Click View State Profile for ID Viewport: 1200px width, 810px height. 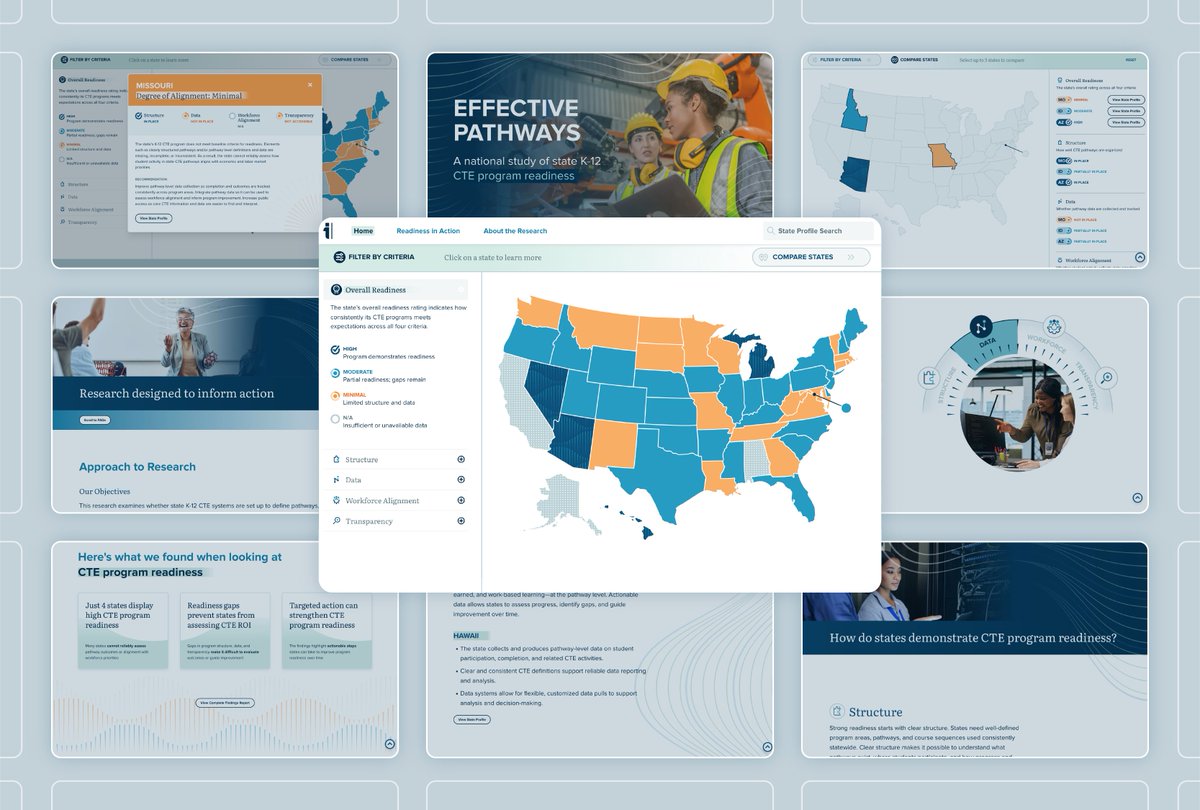[x=1126, y=111]
